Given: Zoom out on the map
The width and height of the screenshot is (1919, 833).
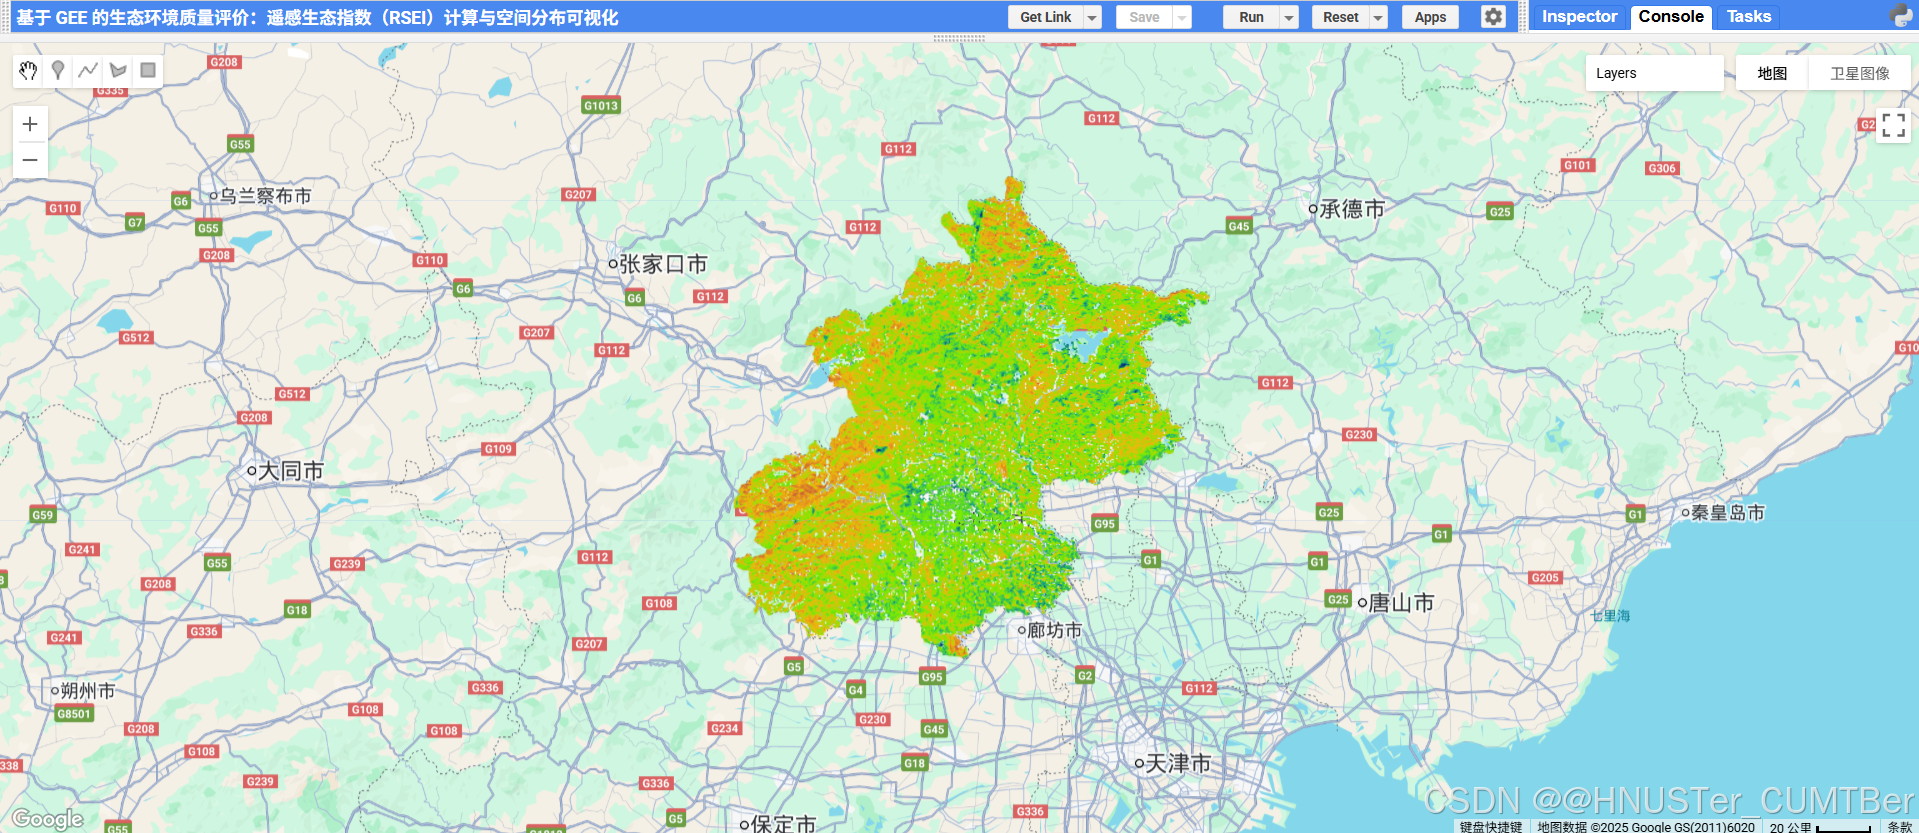Looking at the screenshot, I should click(x=30, y=160).
